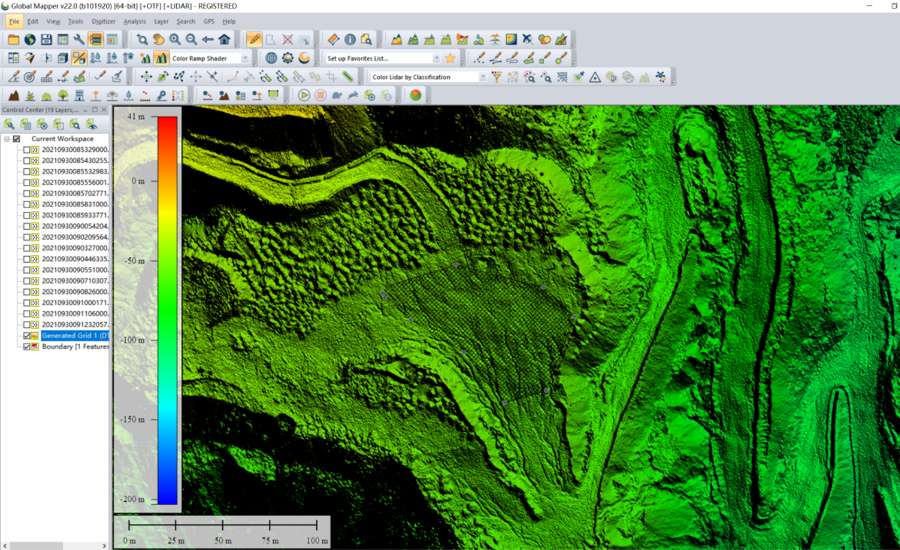Toggle the Generated Grid 1 layer checkbox

[x=27, y=336]
